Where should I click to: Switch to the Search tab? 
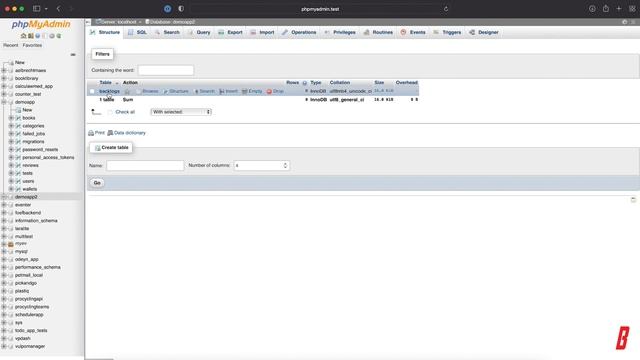click(x=167, y=32)
